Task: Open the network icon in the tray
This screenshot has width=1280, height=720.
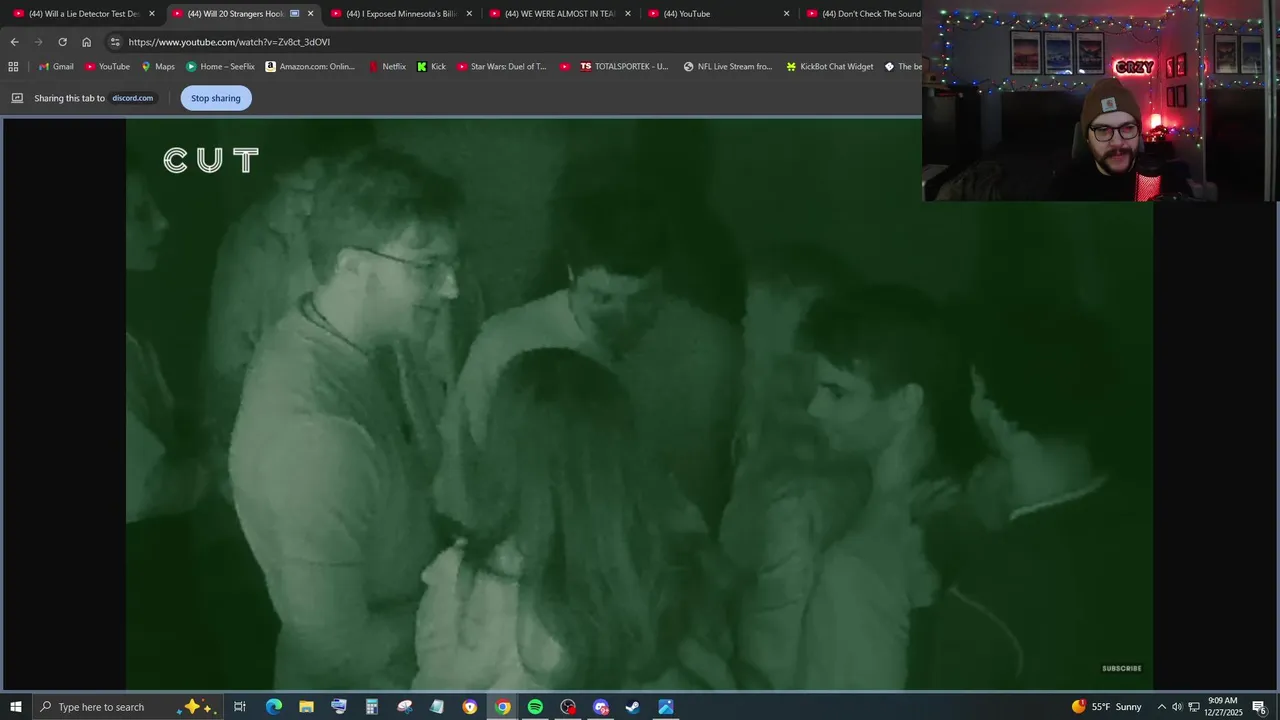Action: pyautogui.click(x=1194, y=707)
